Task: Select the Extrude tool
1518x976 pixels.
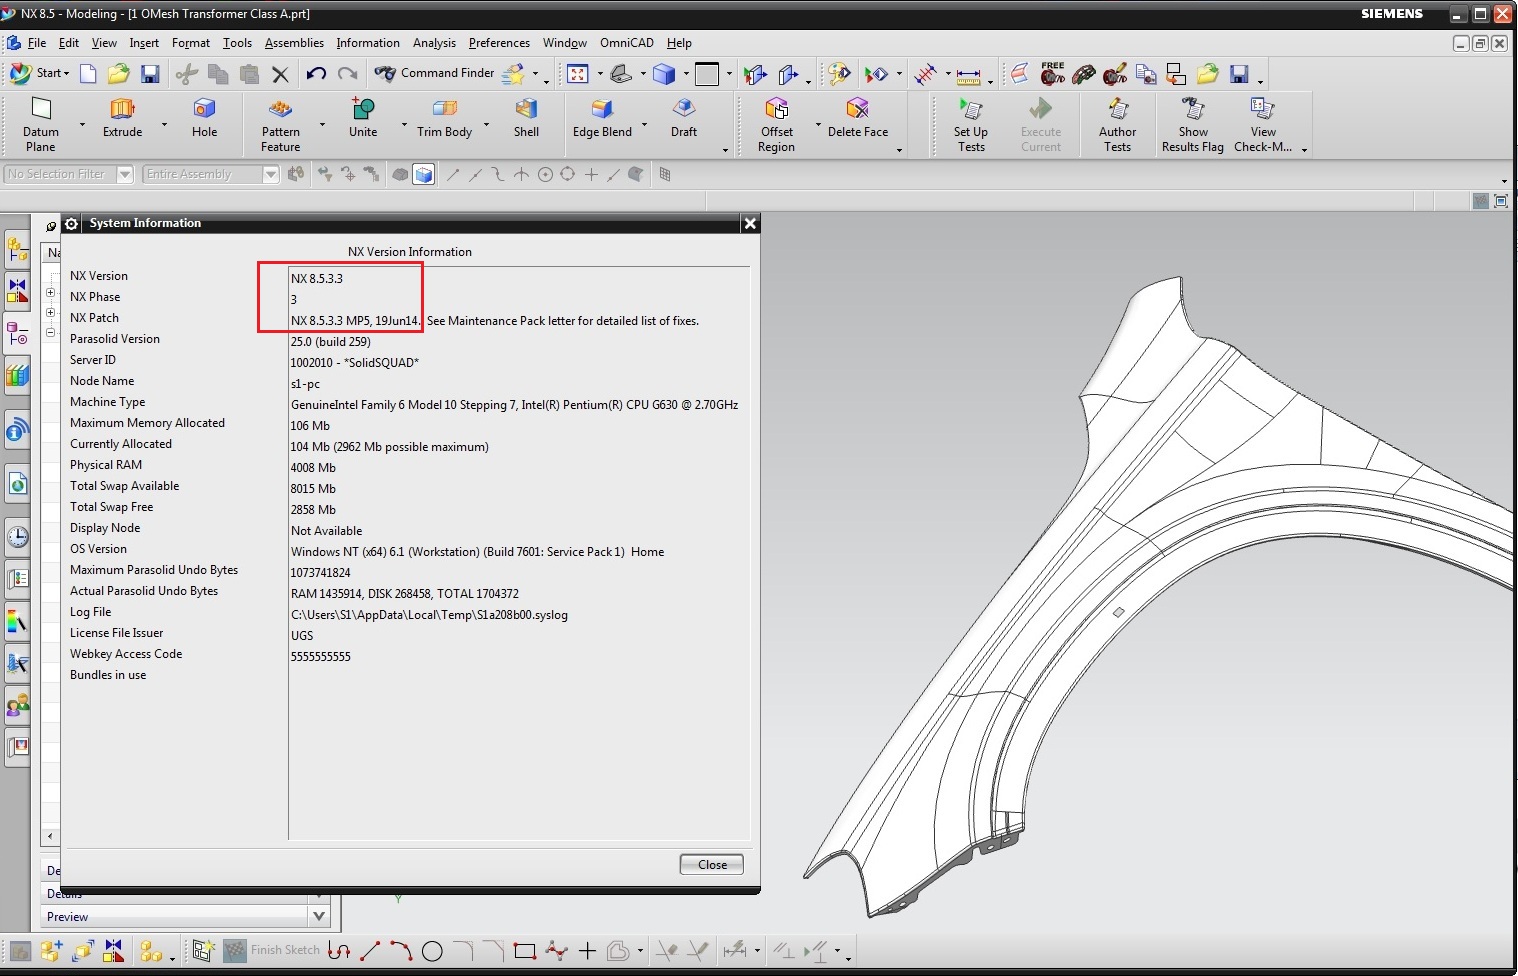Action: point(122,117)
